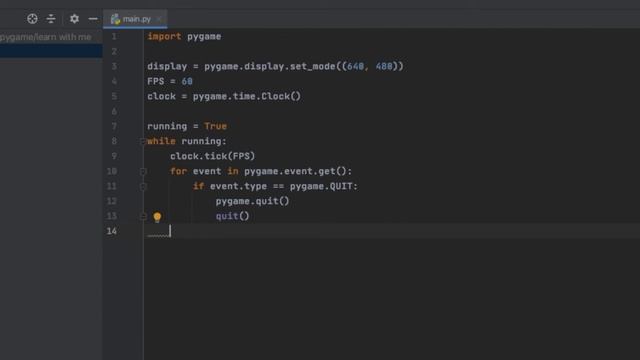Click the collapse all icon in project toolbar
The image size is (640, 360).
[x=51, y=19]
